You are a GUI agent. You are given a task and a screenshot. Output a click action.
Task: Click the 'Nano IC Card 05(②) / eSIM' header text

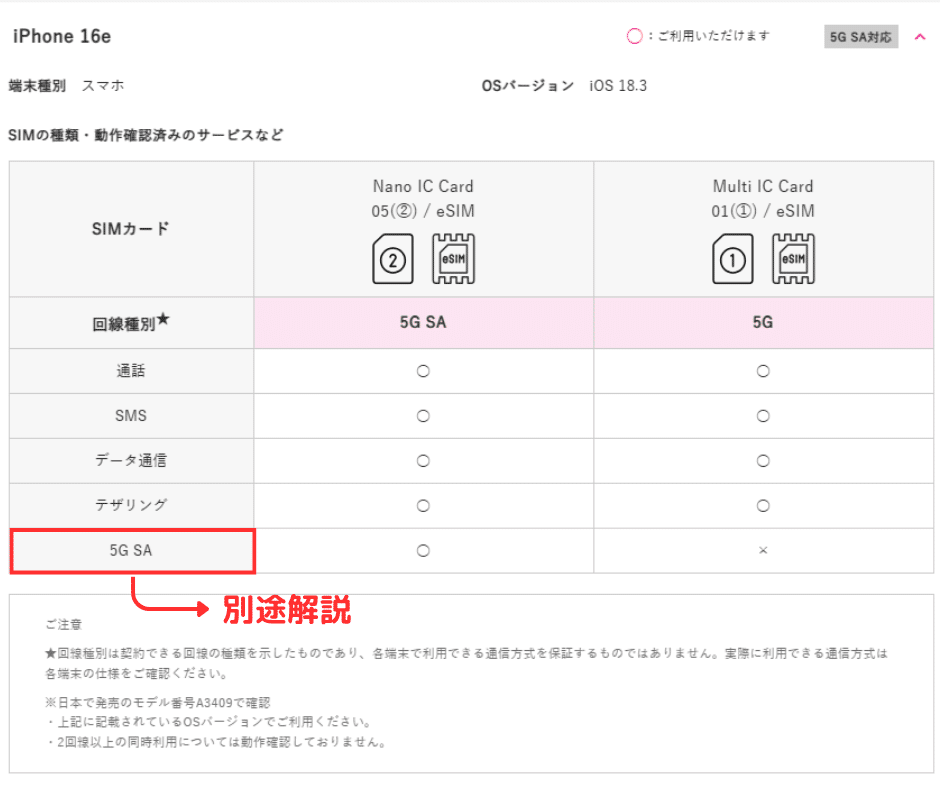(423, 198)
